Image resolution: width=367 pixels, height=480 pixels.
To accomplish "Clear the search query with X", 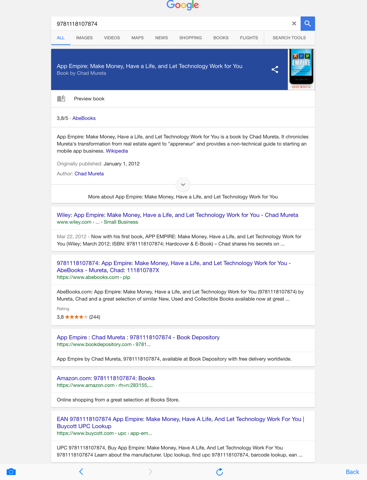I will pos(294,23).
